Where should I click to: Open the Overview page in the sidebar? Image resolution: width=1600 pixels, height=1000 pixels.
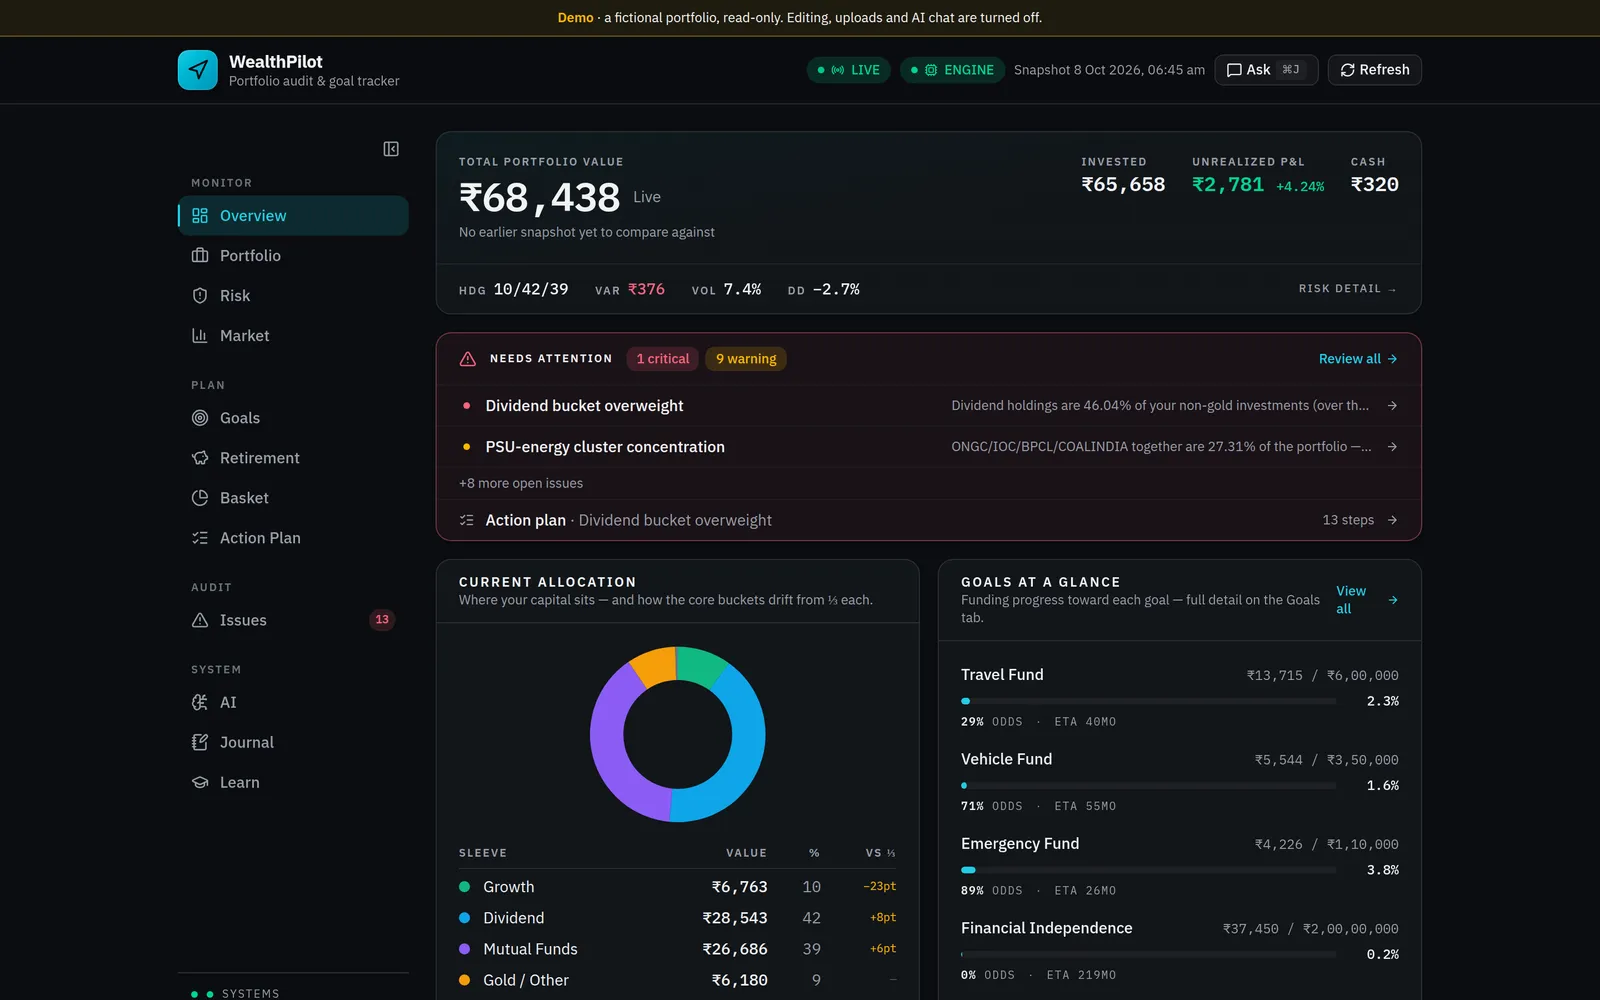[x=293, y=216]
